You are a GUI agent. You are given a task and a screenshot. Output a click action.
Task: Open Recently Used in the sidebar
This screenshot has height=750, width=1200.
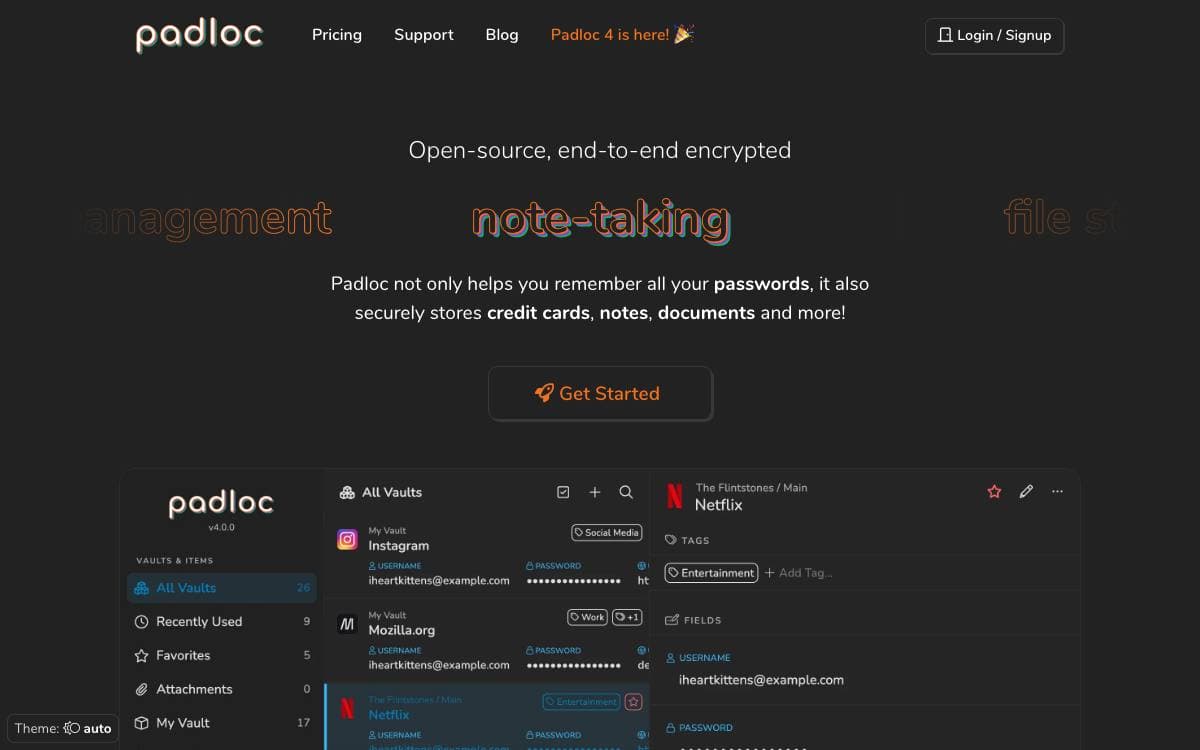click(221, 622)
